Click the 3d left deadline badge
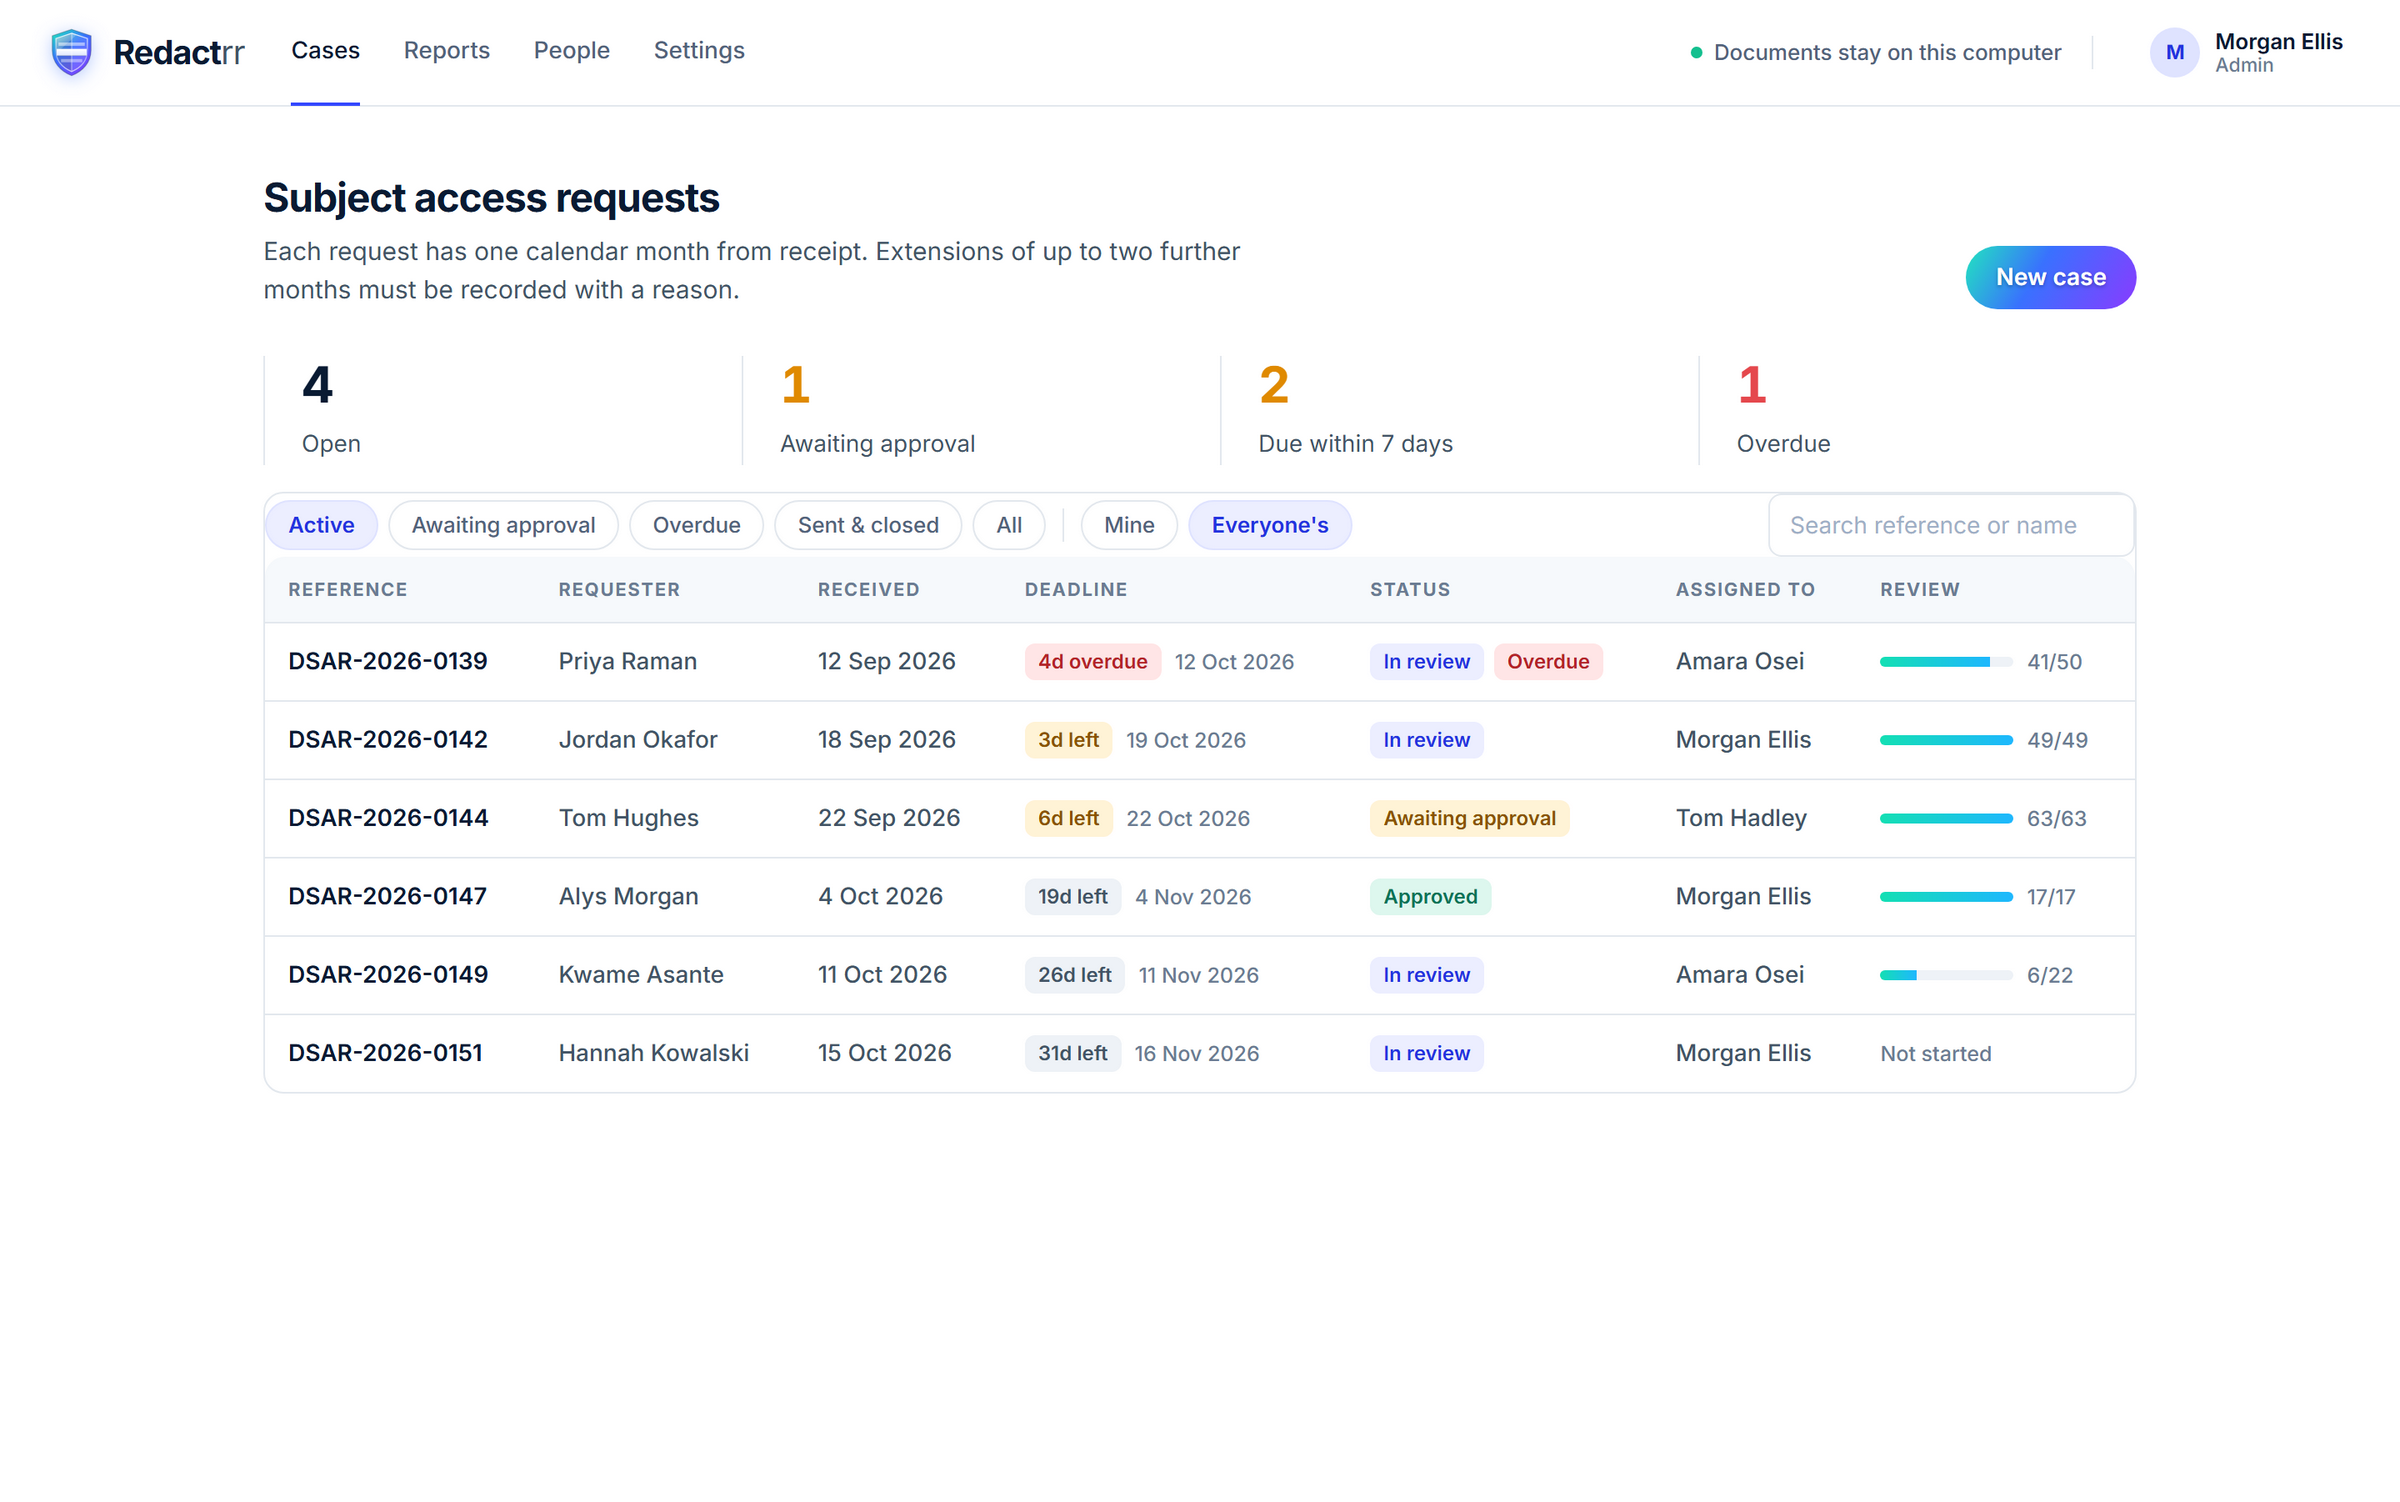The image size is (2400, 1502). pyautogui.click(x=1068, y=740)
